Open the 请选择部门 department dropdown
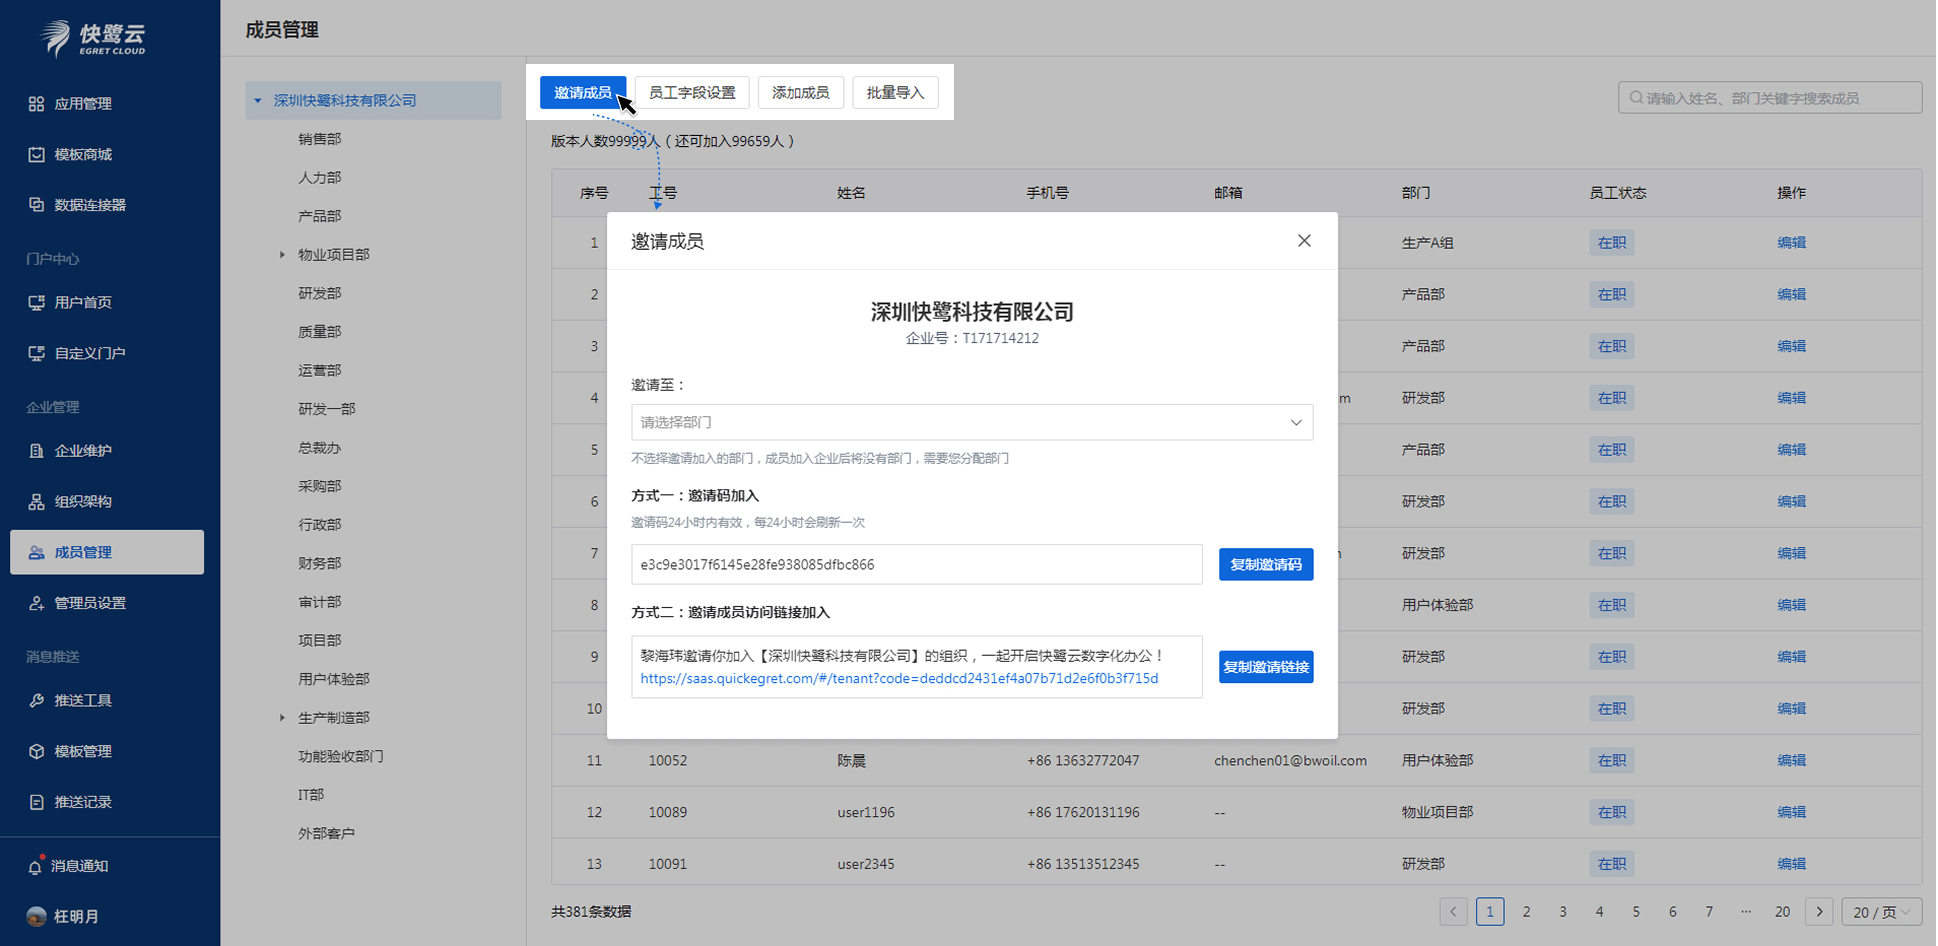Image resolution: width=1938 pixels, height=946 pixels. (x=970, y=422)
